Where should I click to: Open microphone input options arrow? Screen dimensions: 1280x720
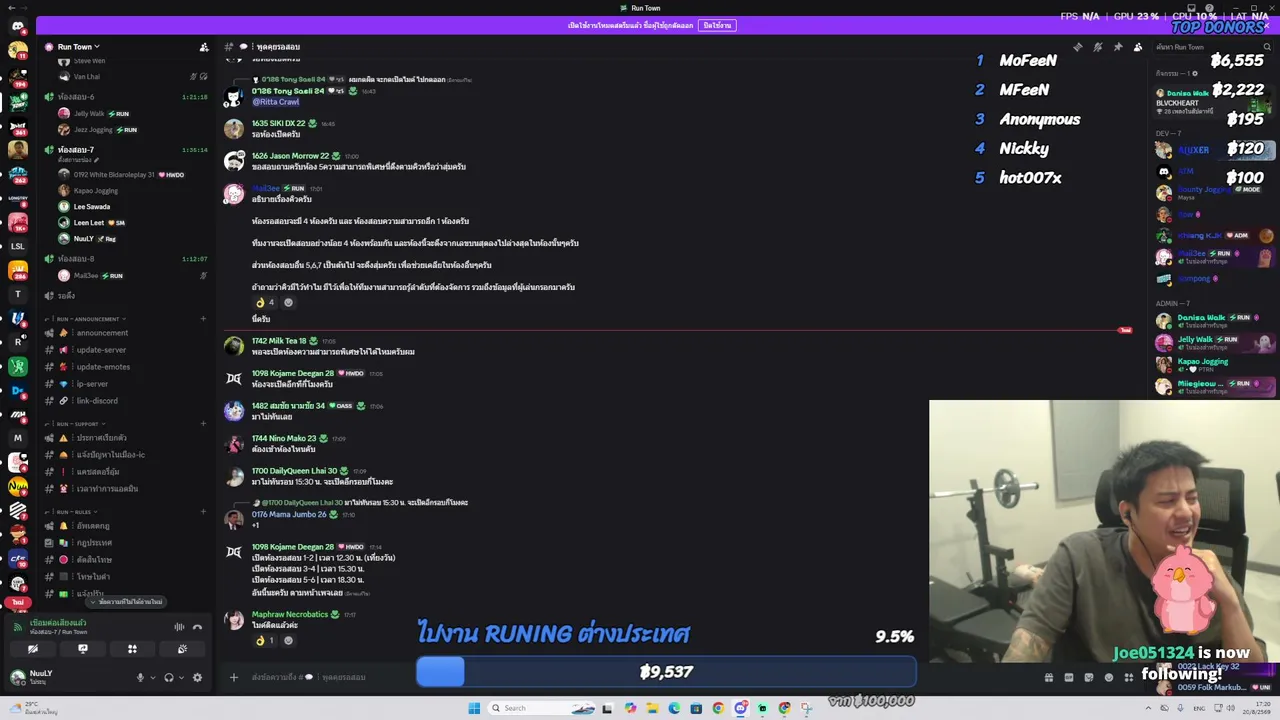pyautogui.click(x=152, y=677)
